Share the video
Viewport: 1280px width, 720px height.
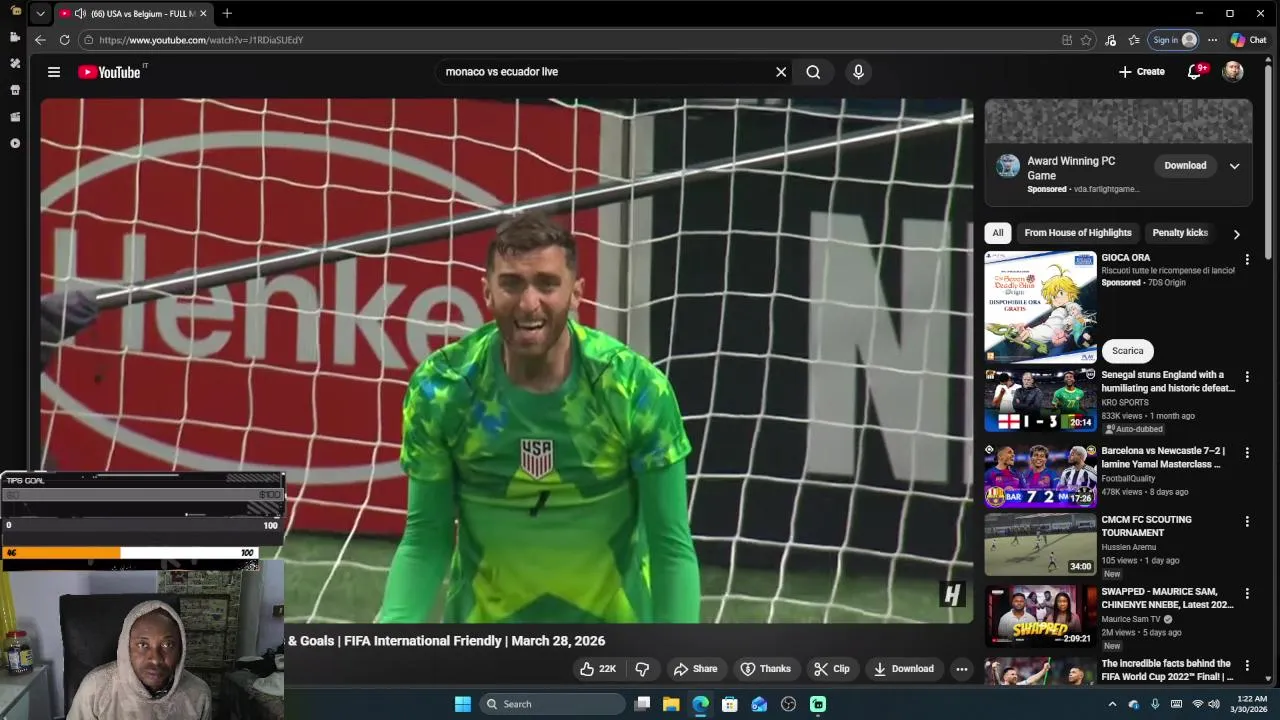(x=695, y=669)
